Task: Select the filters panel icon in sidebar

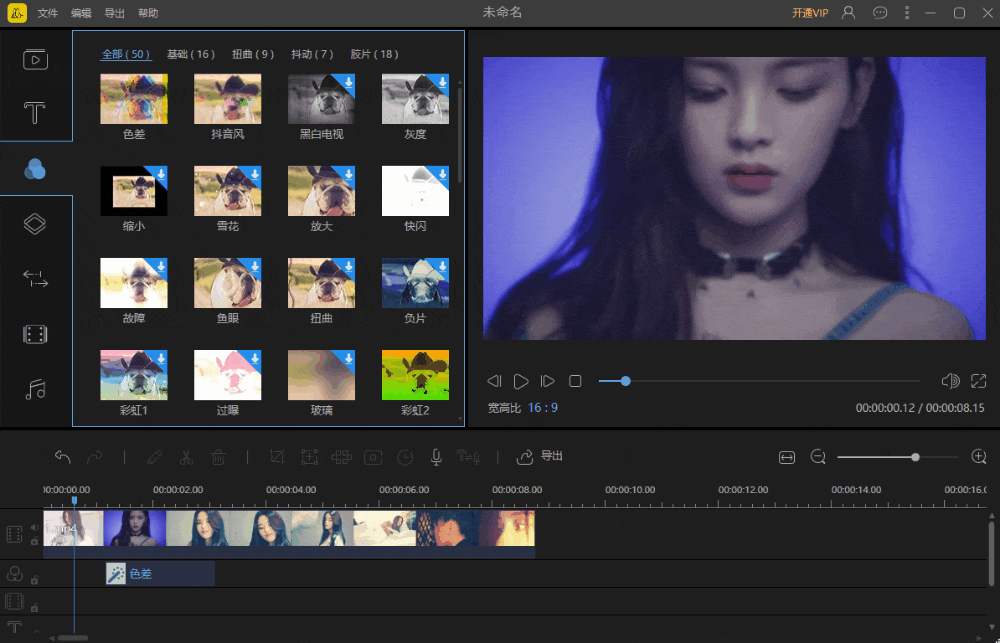Action: click(x=35, y=169)
